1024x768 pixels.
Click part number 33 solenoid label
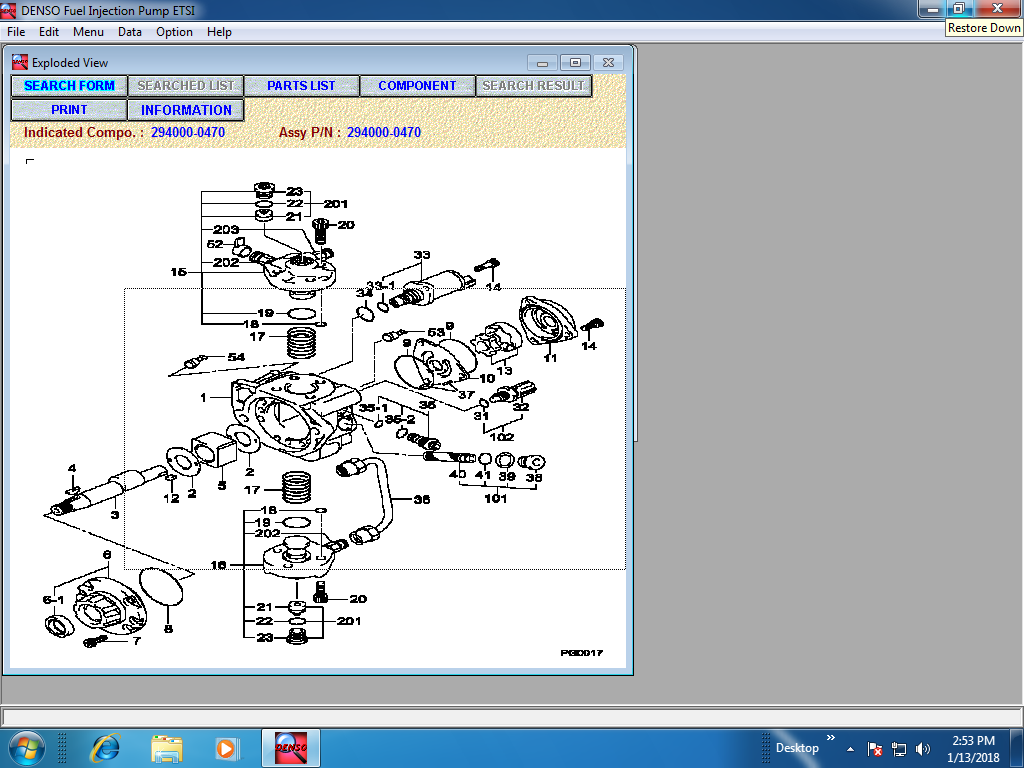422,255
